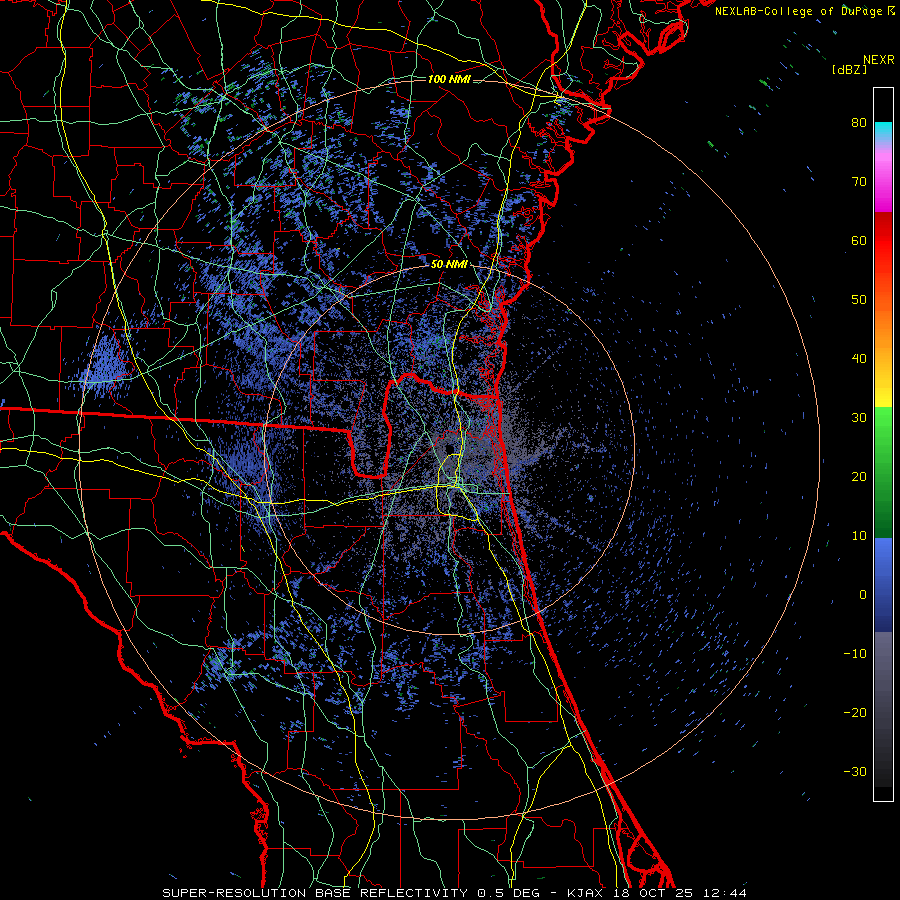Click the SUPER-RESOLUTION BASE REFLECTIVITY caption text
900x900 pixels.
point(315,893)
